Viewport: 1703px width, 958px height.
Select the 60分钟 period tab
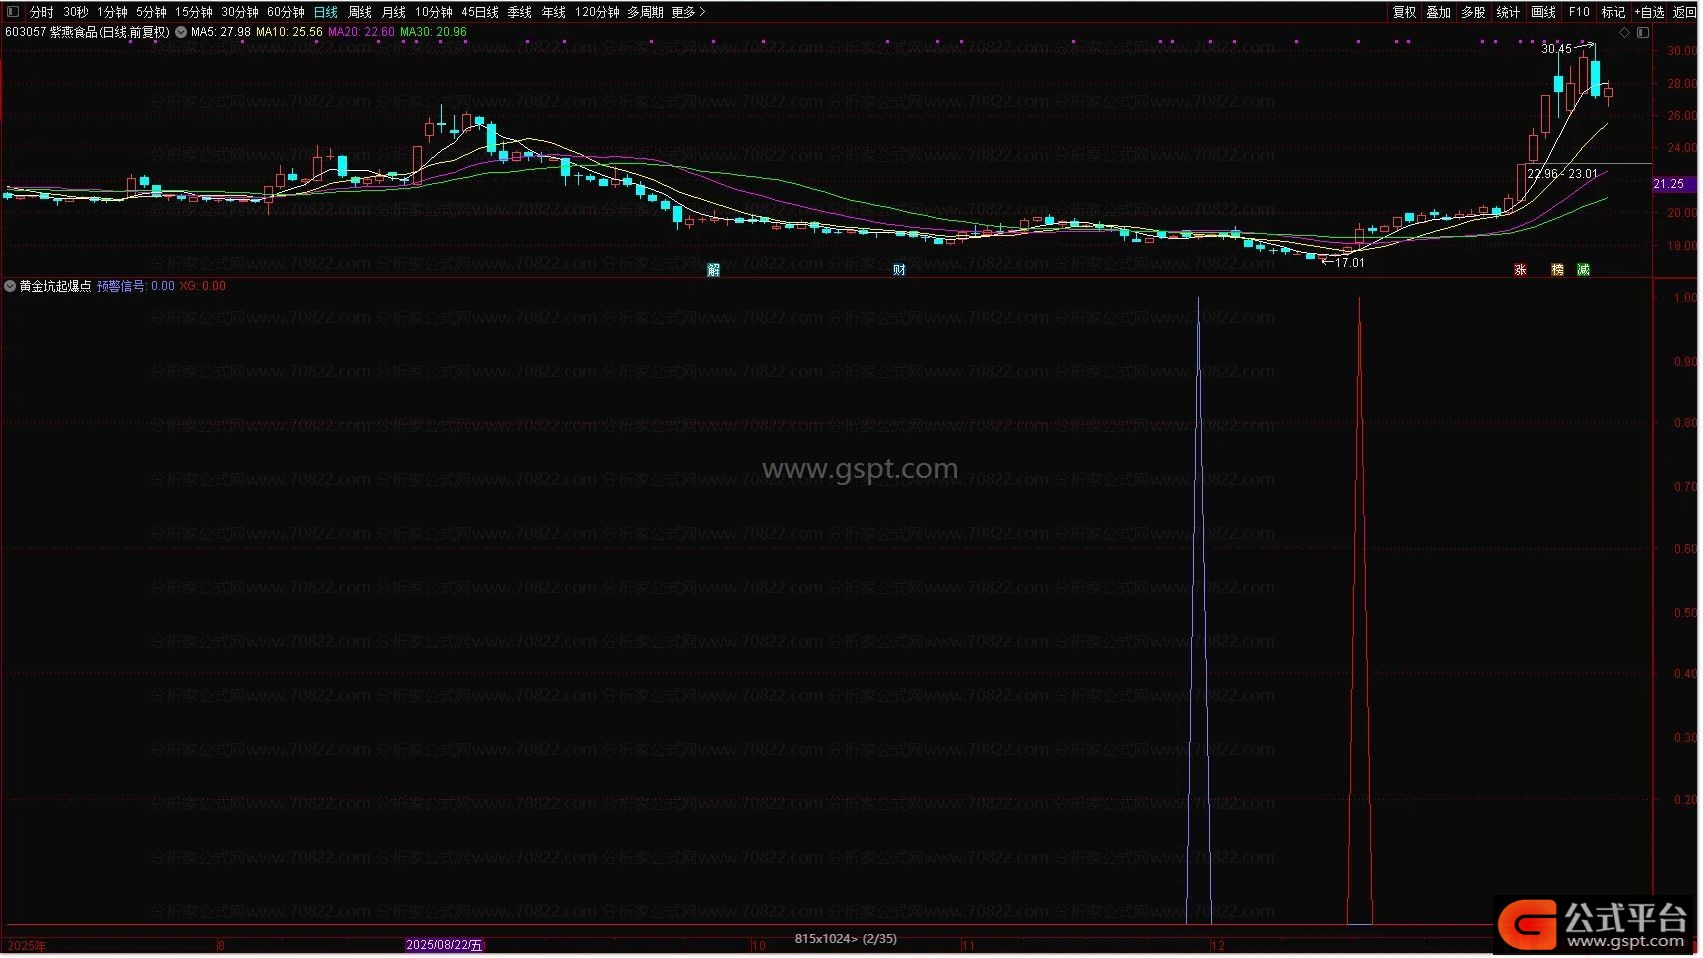point(286,12)
